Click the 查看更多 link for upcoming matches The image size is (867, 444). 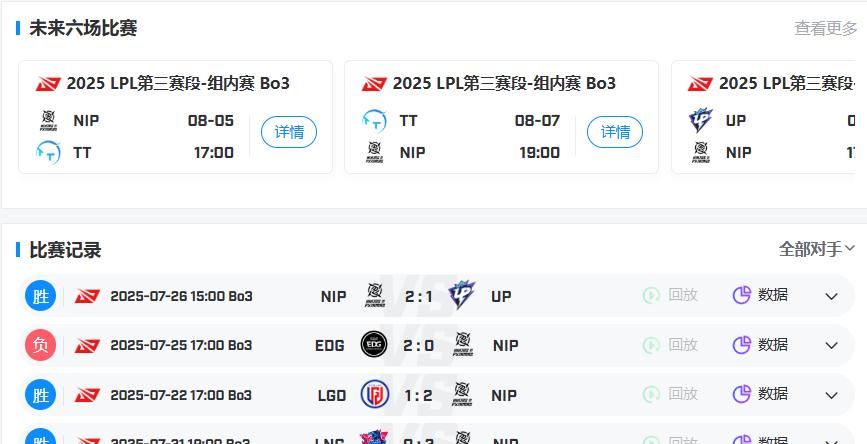click(826, 28)
